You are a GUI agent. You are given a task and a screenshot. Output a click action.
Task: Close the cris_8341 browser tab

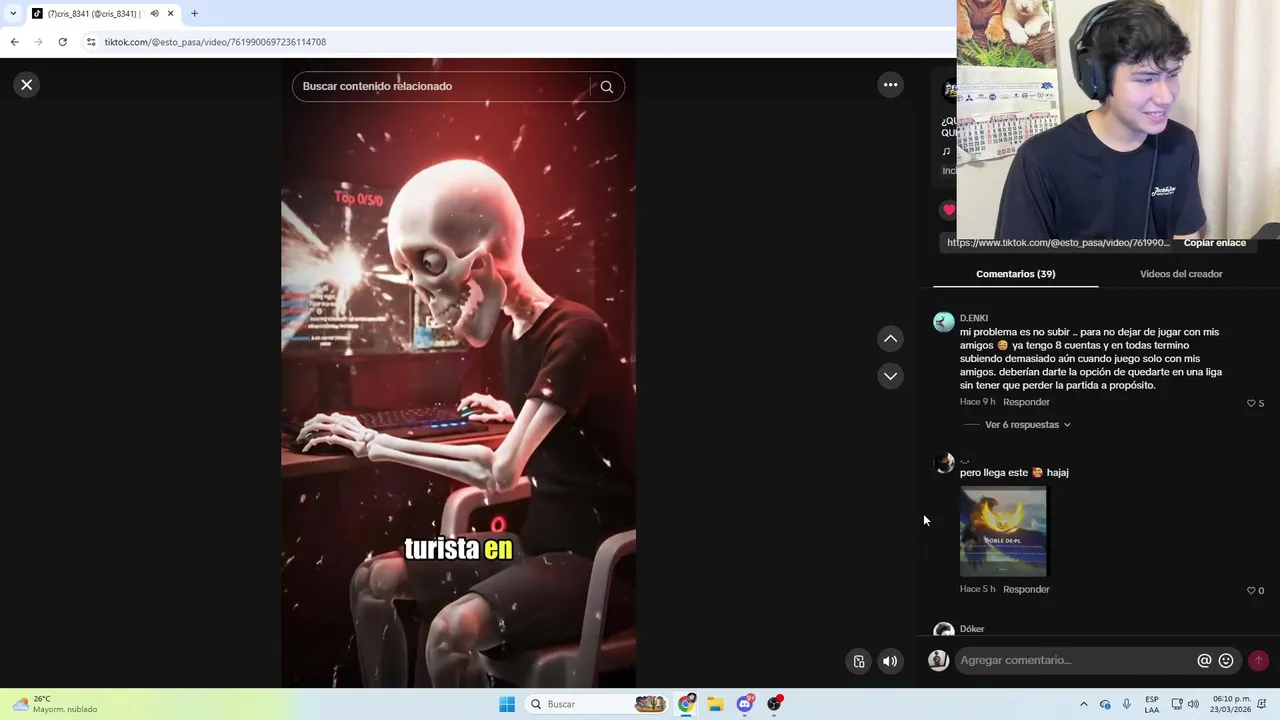click(170, 14)
